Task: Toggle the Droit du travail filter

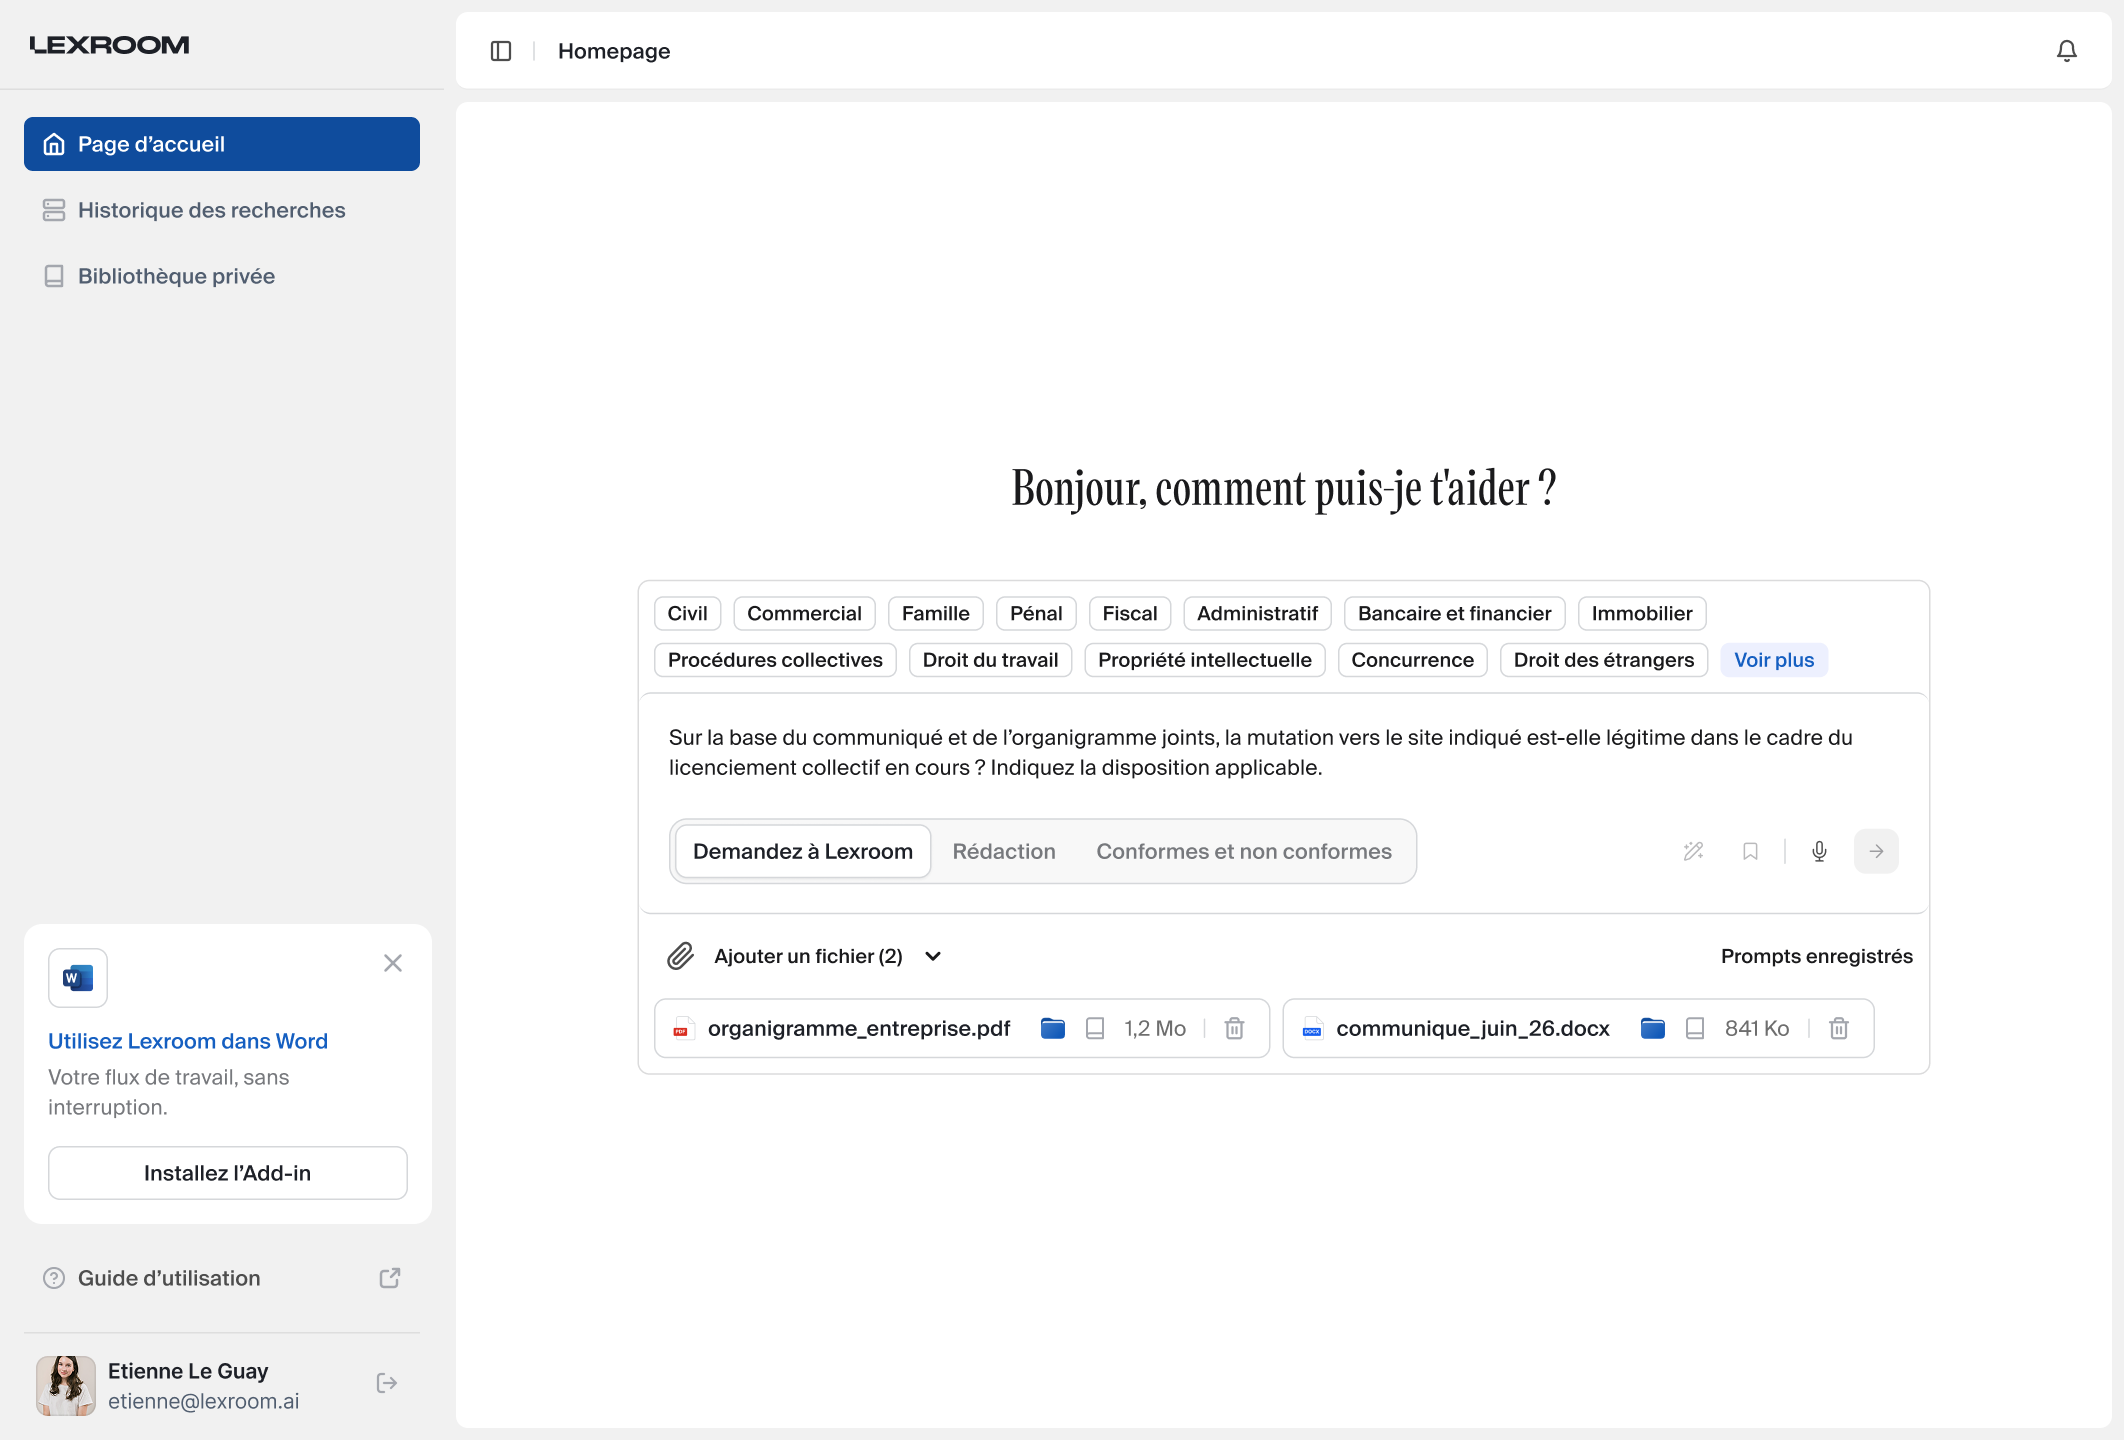Action: tap(990, 660)
